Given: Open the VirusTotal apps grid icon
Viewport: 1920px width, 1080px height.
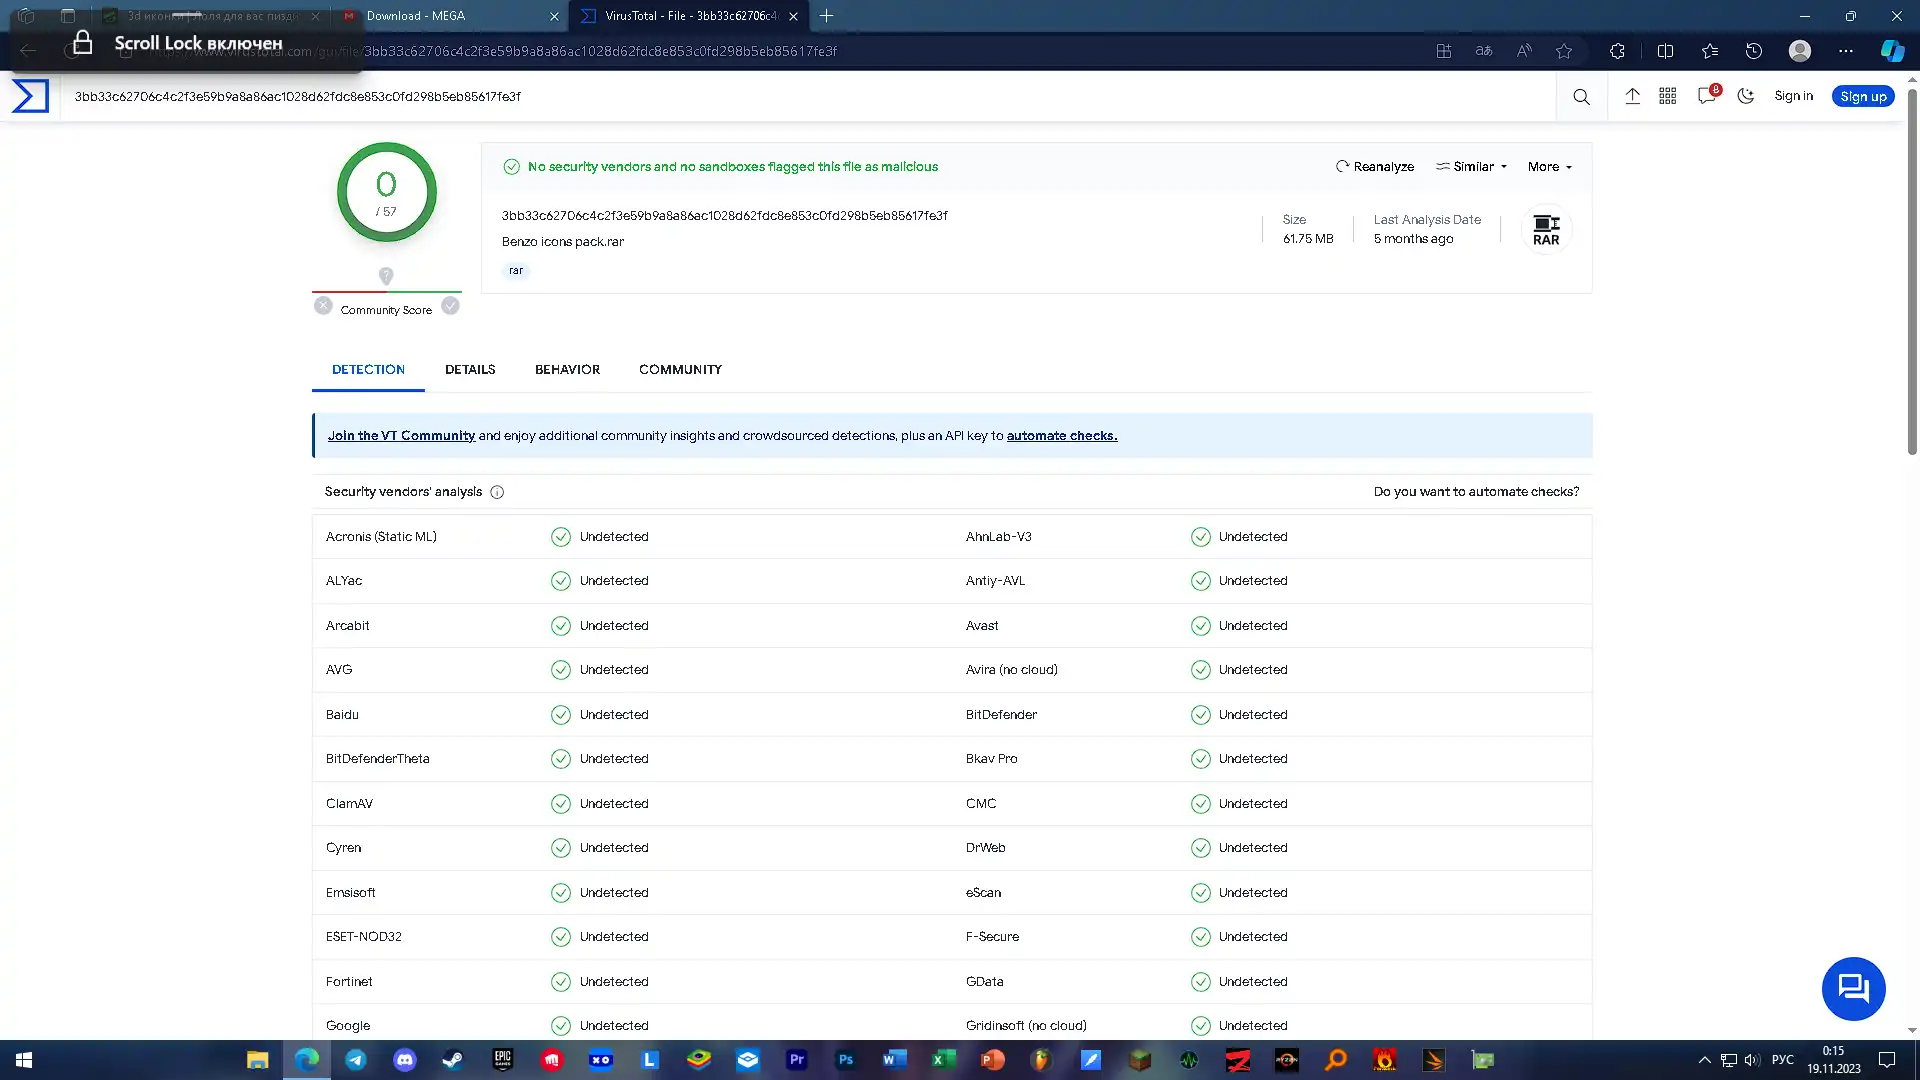Looking at the screenshot, I should (x=1668, y=96).
